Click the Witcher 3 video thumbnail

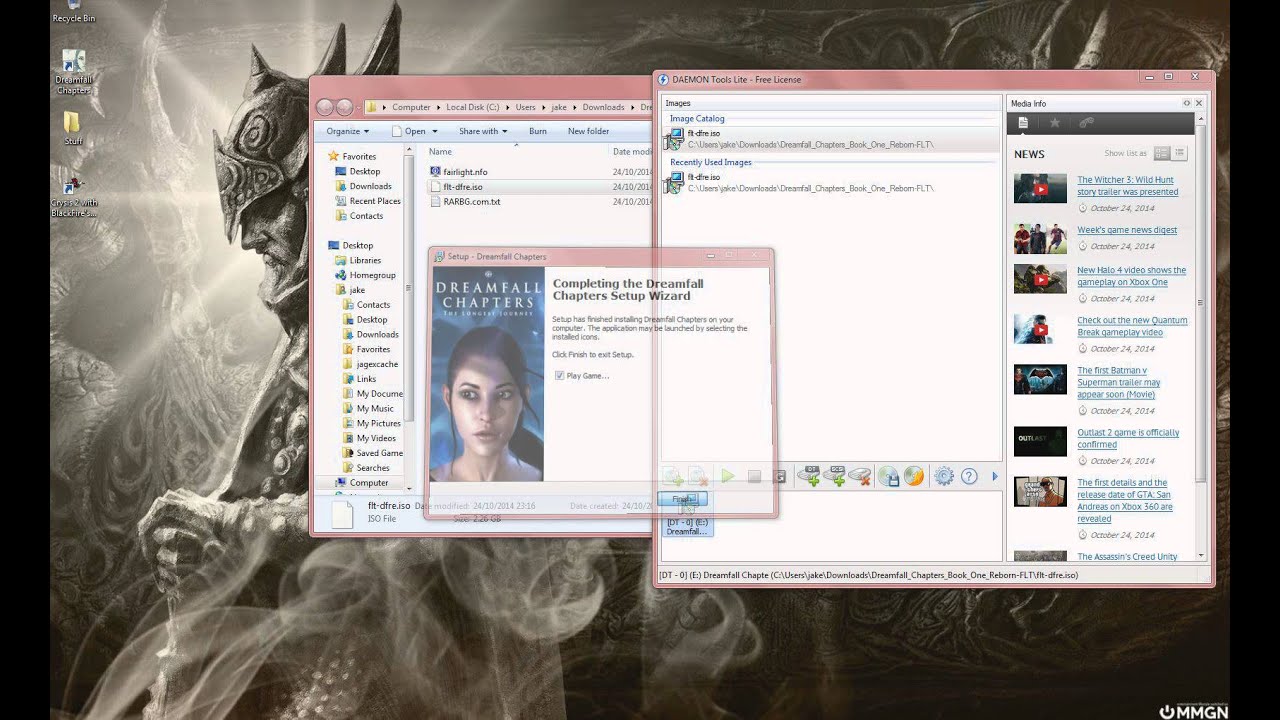(1040, 188)
